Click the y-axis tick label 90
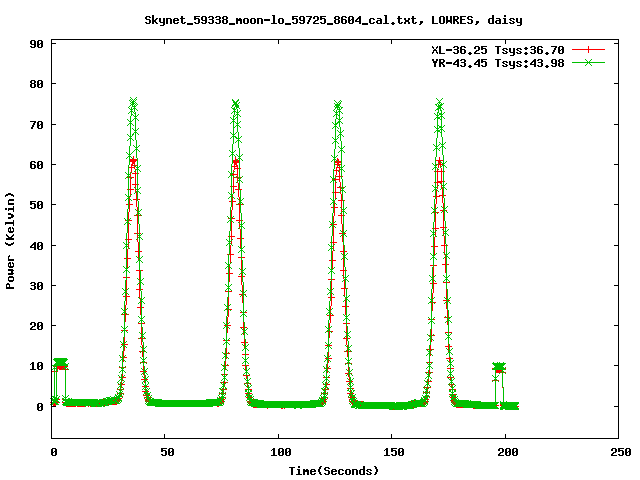The image size is (640, 480). tap(36, 44)
